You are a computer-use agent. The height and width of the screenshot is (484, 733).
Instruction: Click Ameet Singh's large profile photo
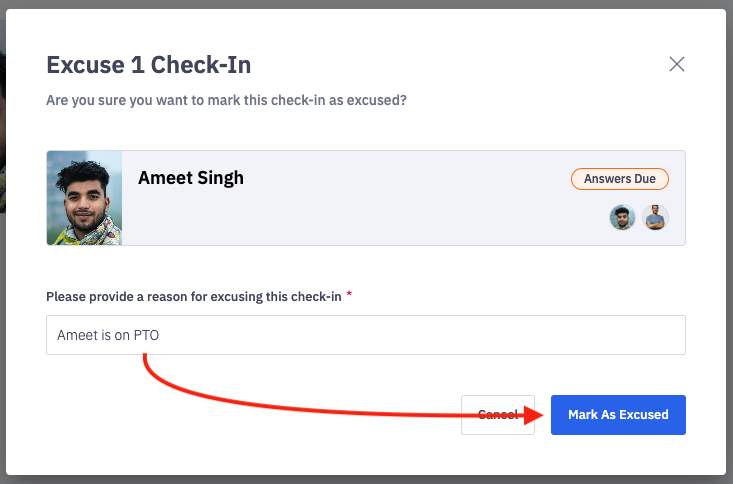(x=84, y=198)
